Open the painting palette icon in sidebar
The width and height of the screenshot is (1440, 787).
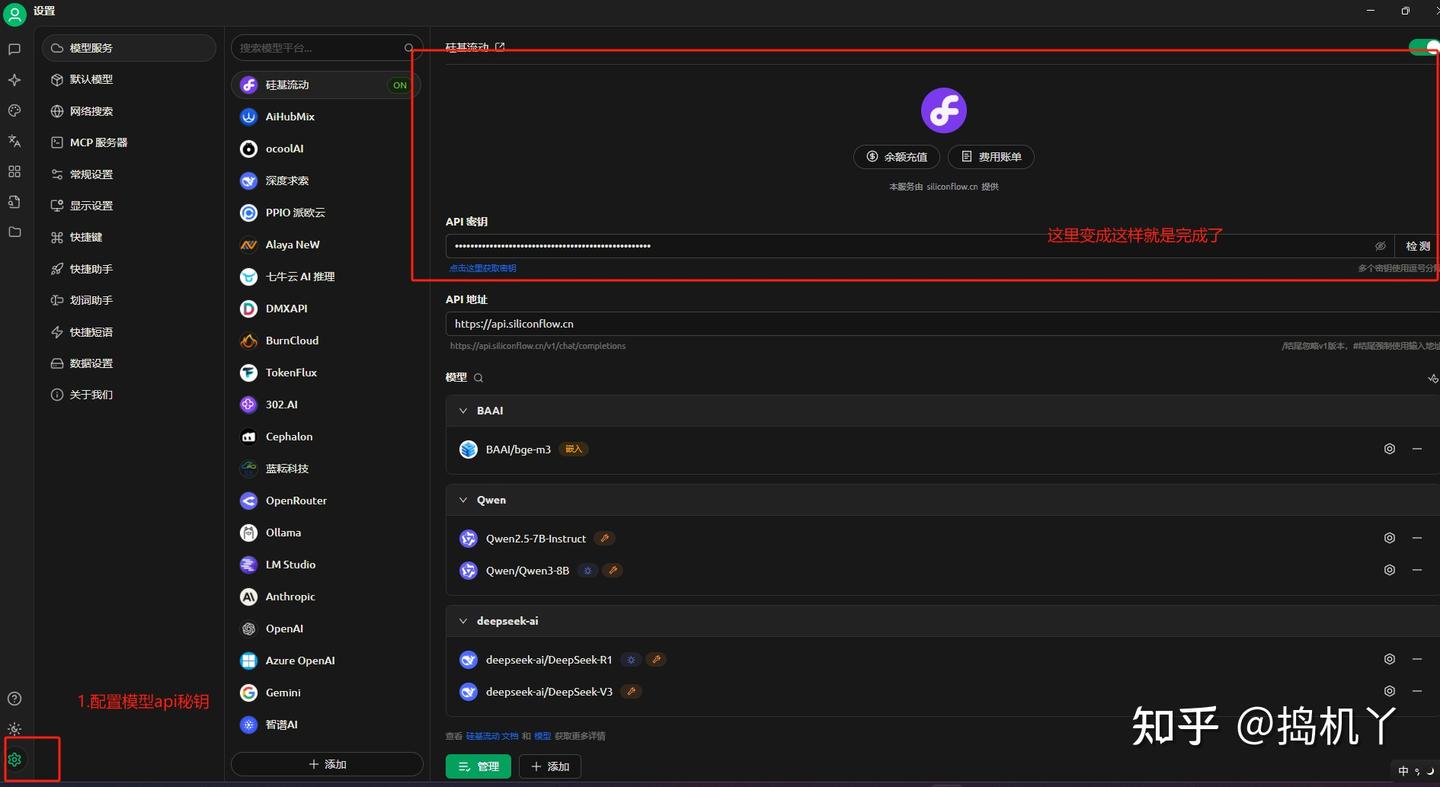coord(14,111)
